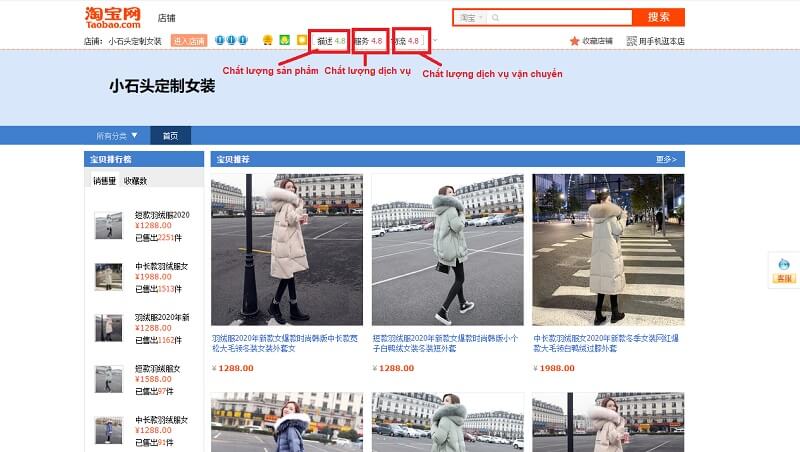The width and height of the screenshot is (800, 452).
Task: Click shop name 小石头定制女装 in header row
Action: (135, 41)
